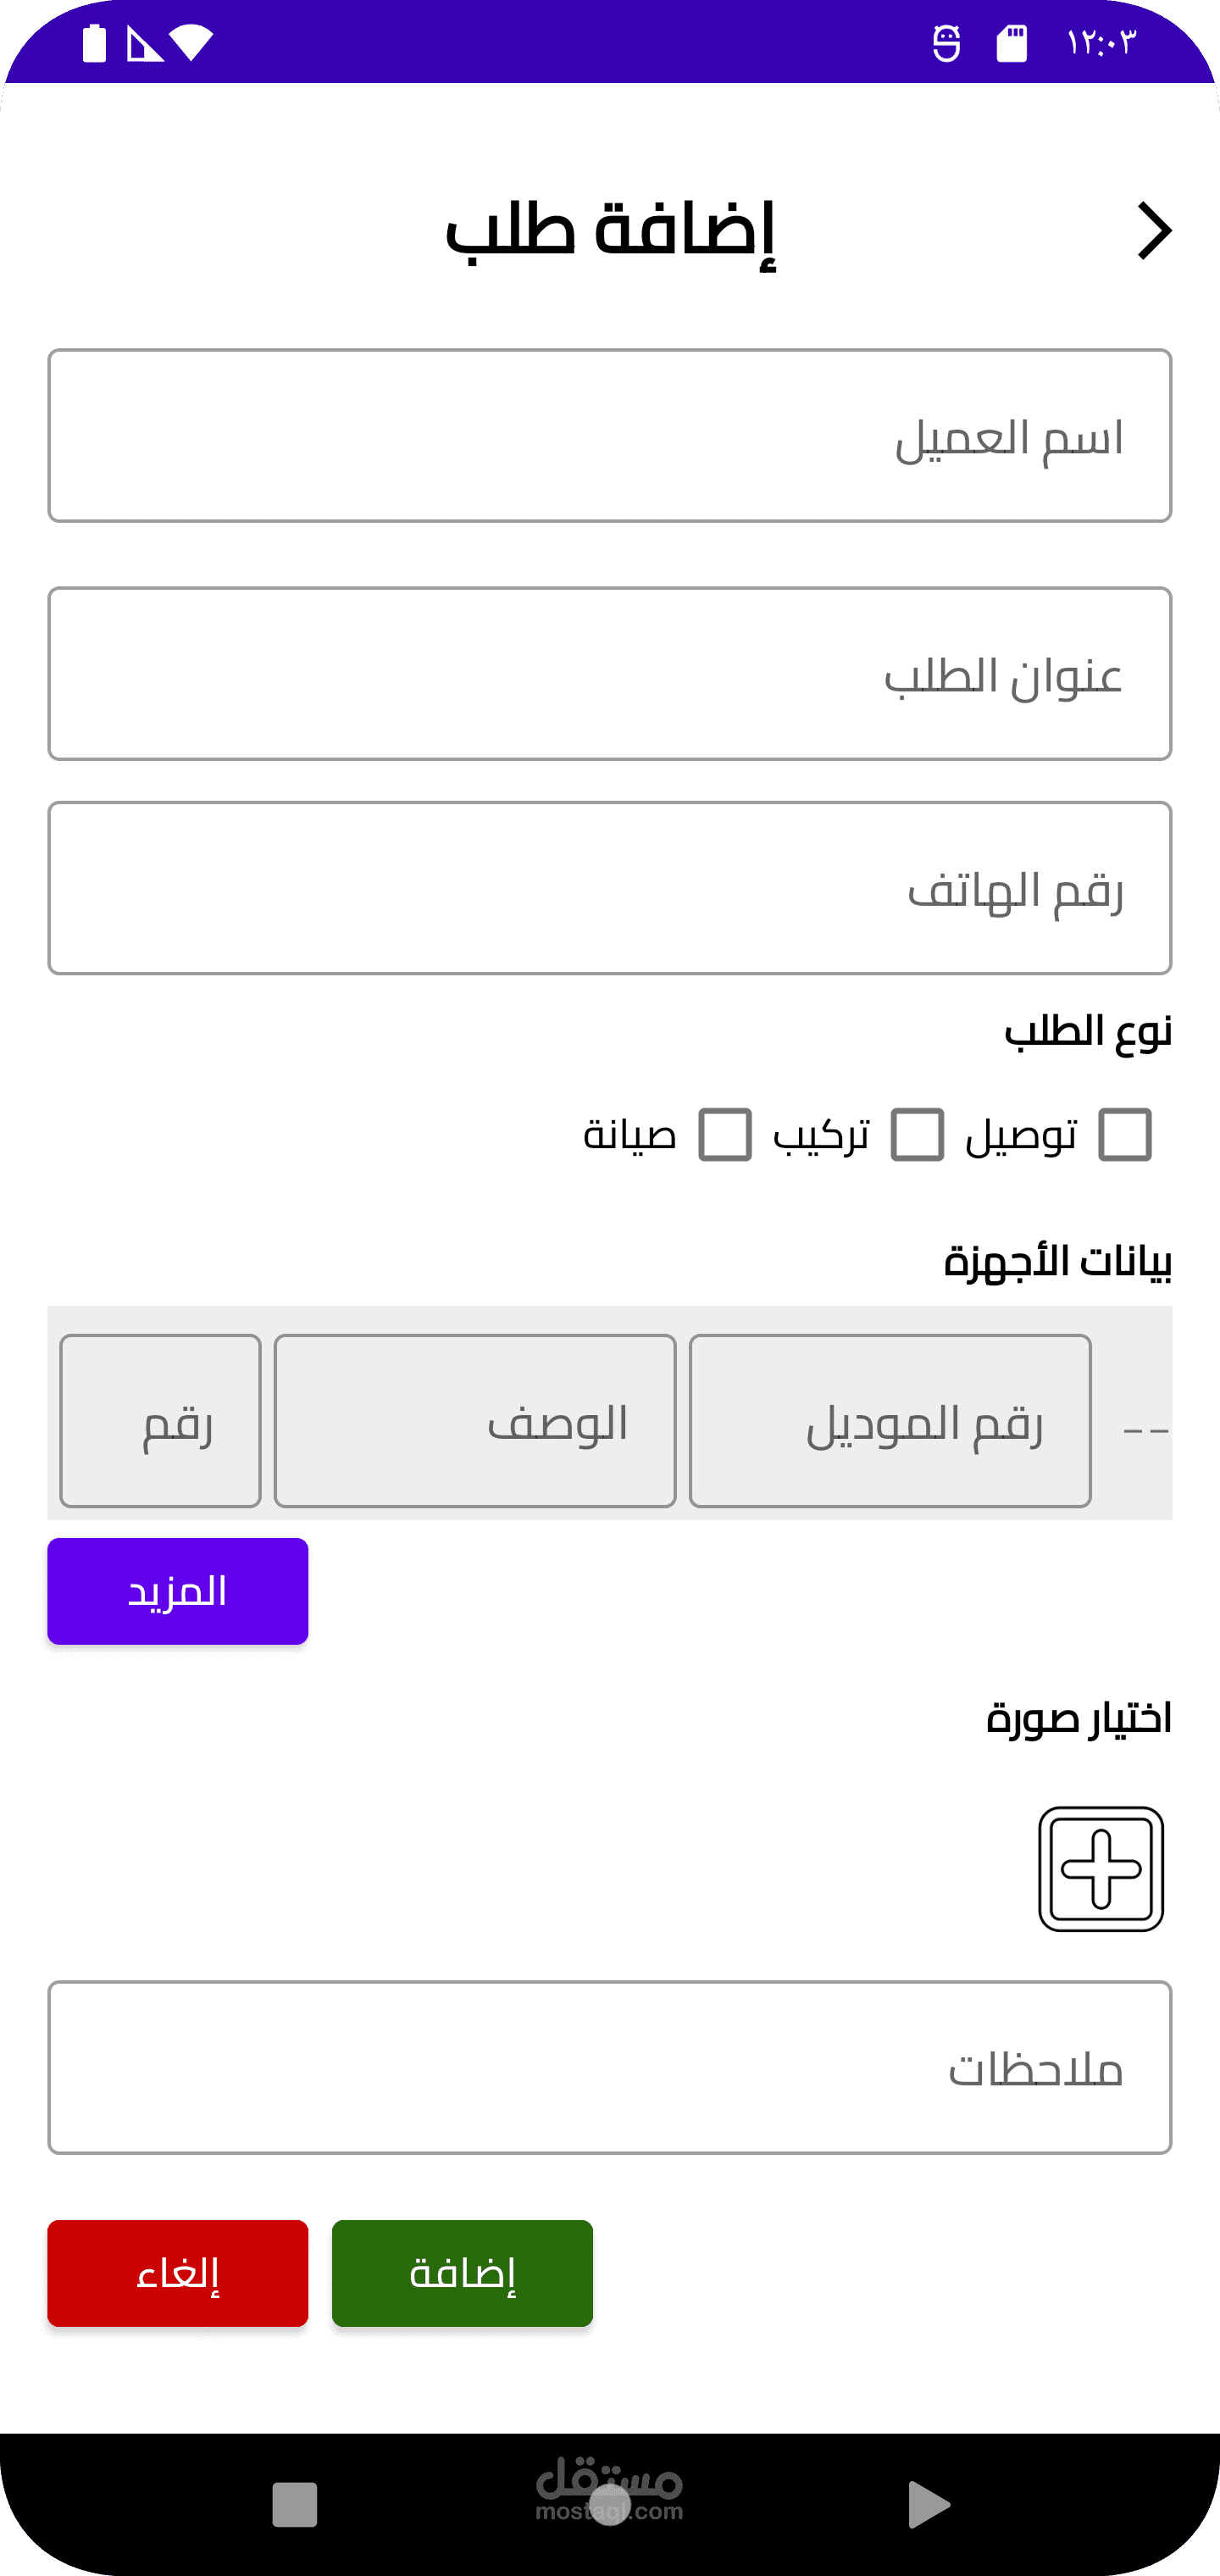The width and height of the screenshot is (1220, 2576).
Task: Tap the Wi-Fi status icon
Action: tap(191, 43)
